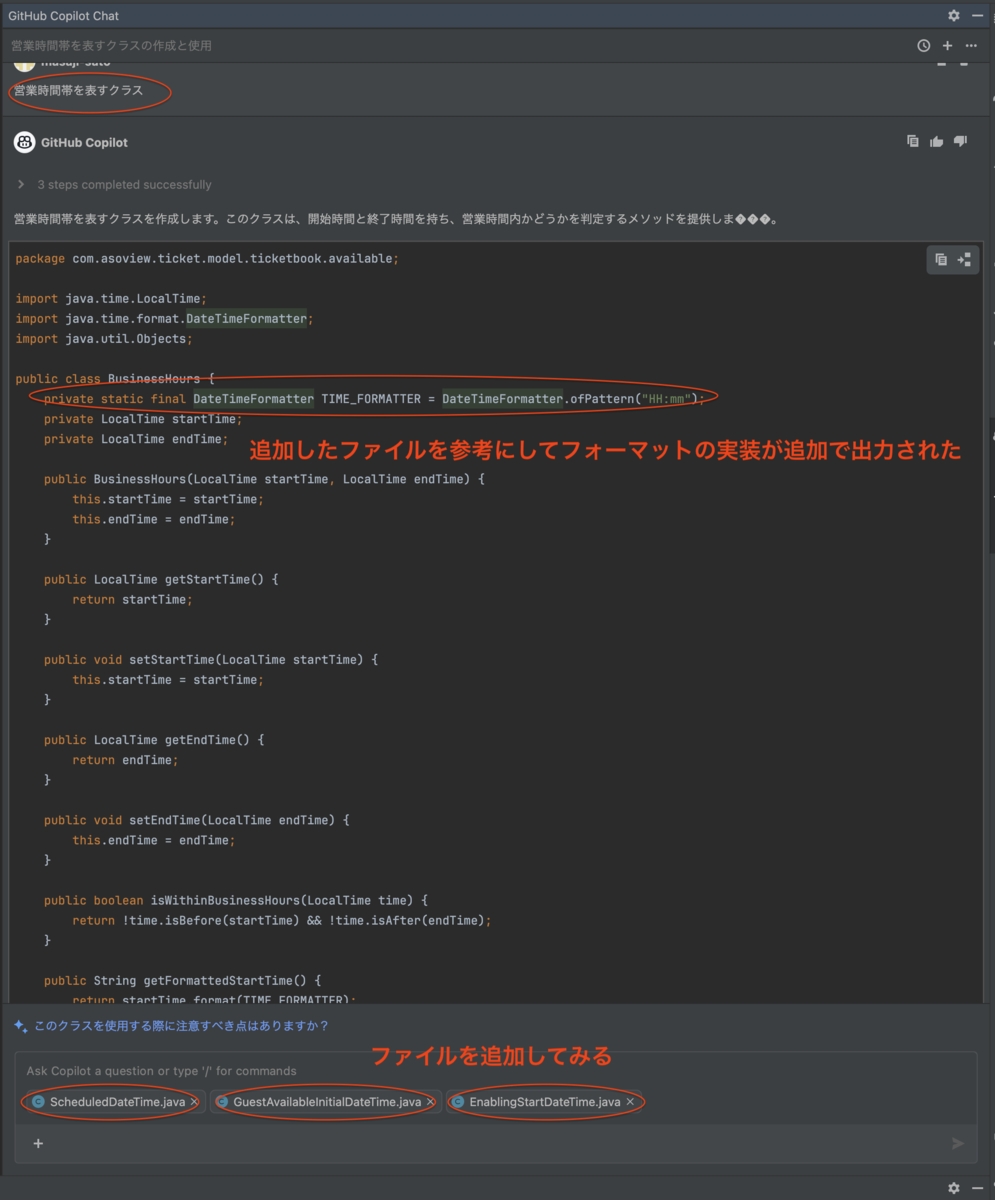Remove the EnablingStartDateTime.java attachment

click(630, 1102)
